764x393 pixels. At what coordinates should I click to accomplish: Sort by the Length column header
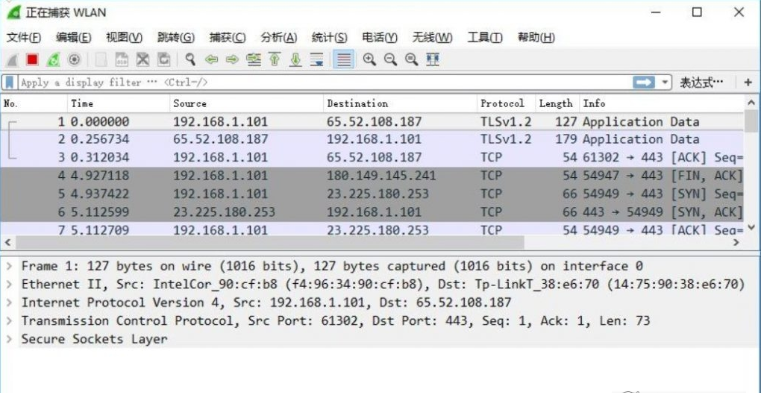[557, 103]
